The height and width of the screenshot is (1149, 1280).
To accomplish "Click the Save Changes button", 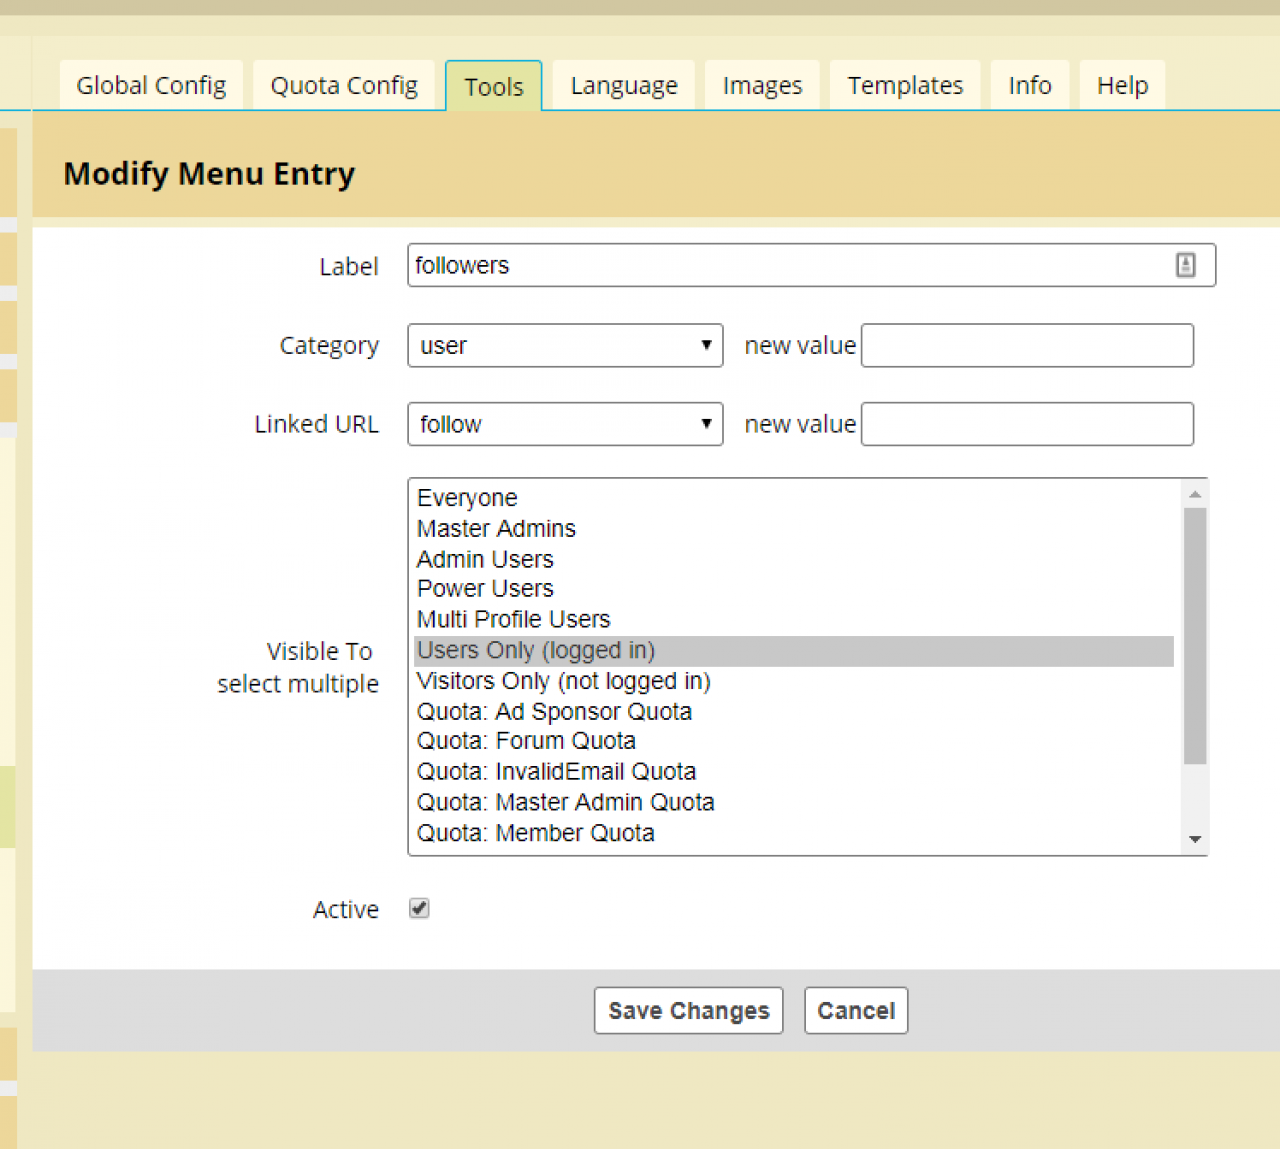I will pyautogui.click(x=688, y=1011).
